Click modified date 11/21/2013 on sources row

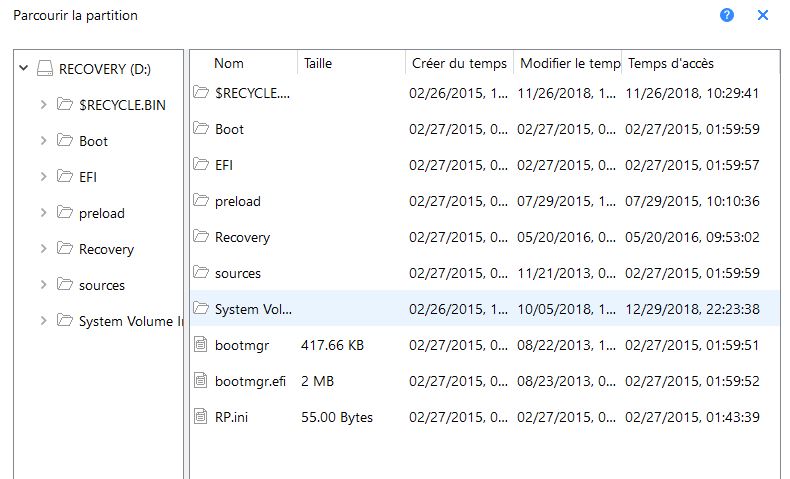click(x=566, y=273)
